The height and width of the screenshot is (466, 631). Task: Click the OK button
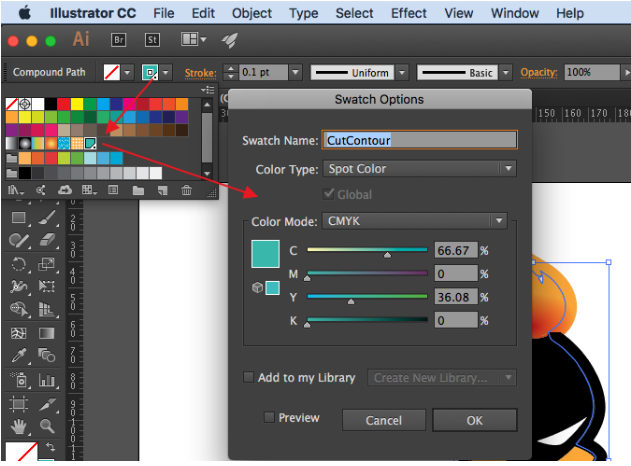click(x=474, y=420)
